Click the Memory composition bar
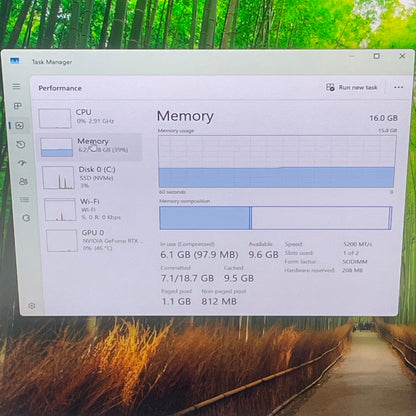This screenshot has height=416, width=416. [275, 218]
